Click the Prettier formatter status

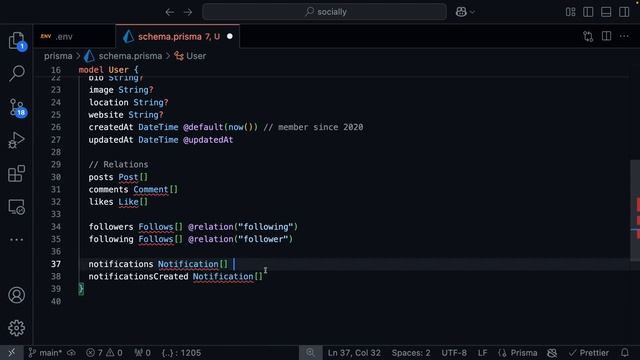[x=589, y=353]
